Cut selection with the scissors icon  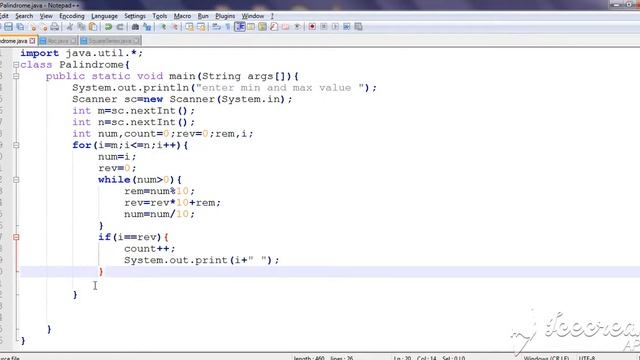pos(69,27)
